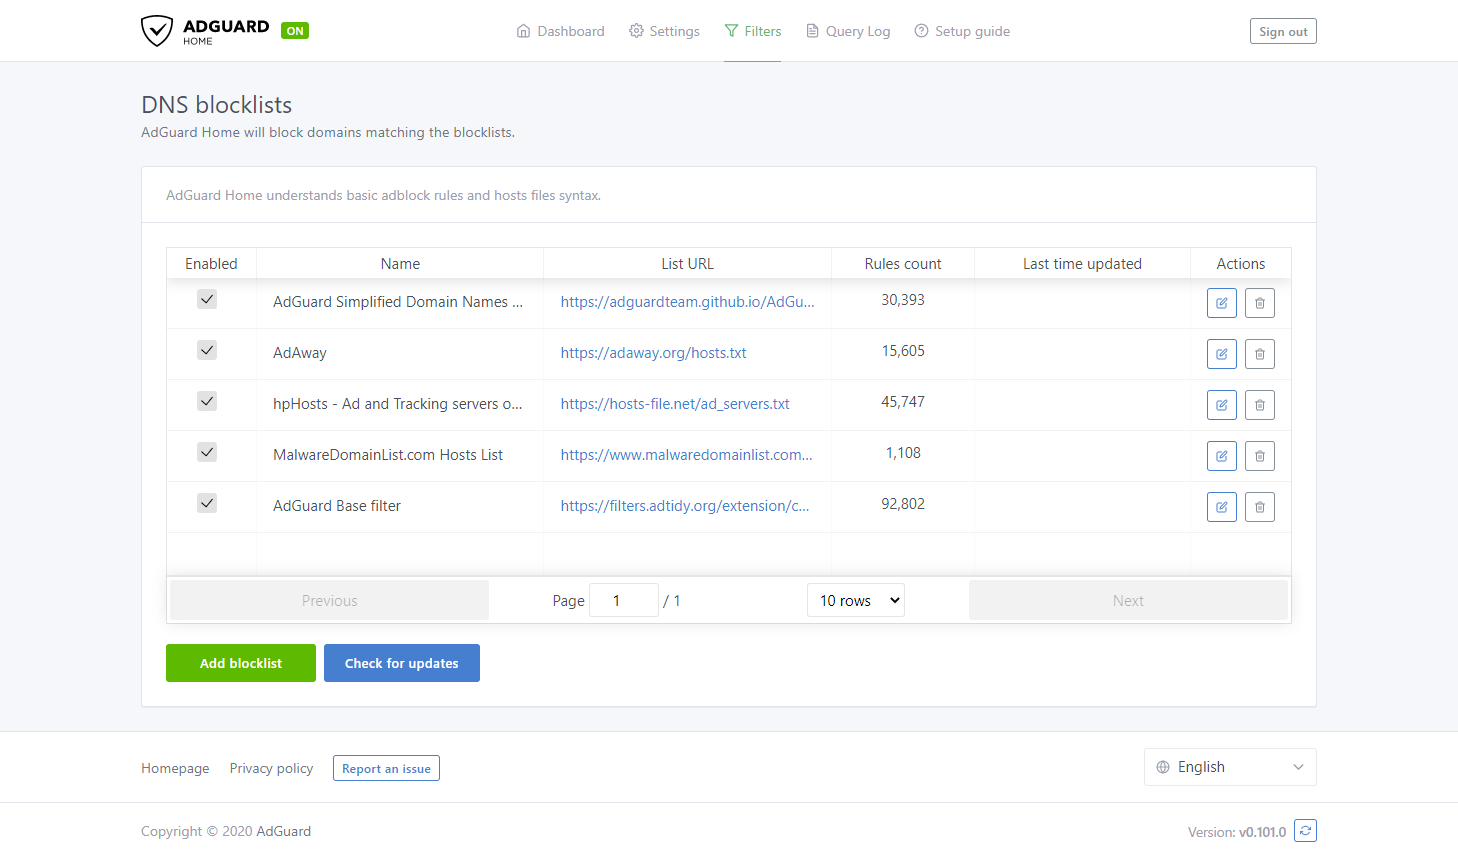Focus the page number input field

624,600
